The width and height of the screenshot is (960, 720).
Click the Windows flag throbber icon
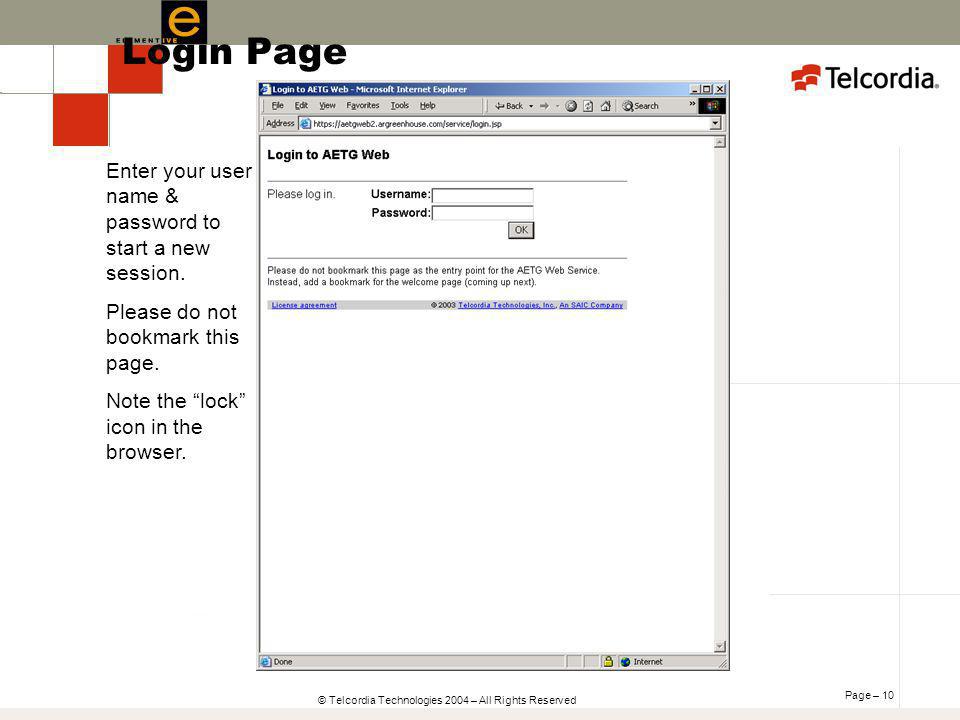(x=712, y=106)
